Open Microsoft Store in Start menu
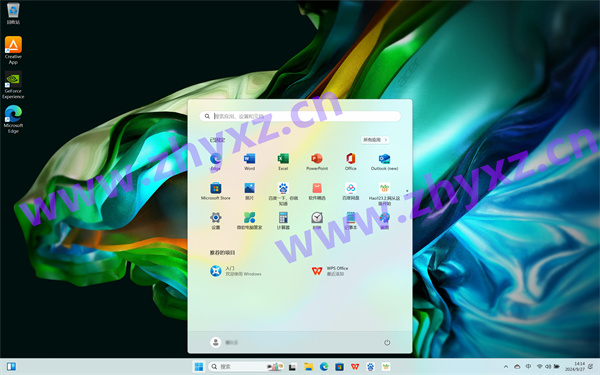600x375 pixels. [x=215, y=191]
